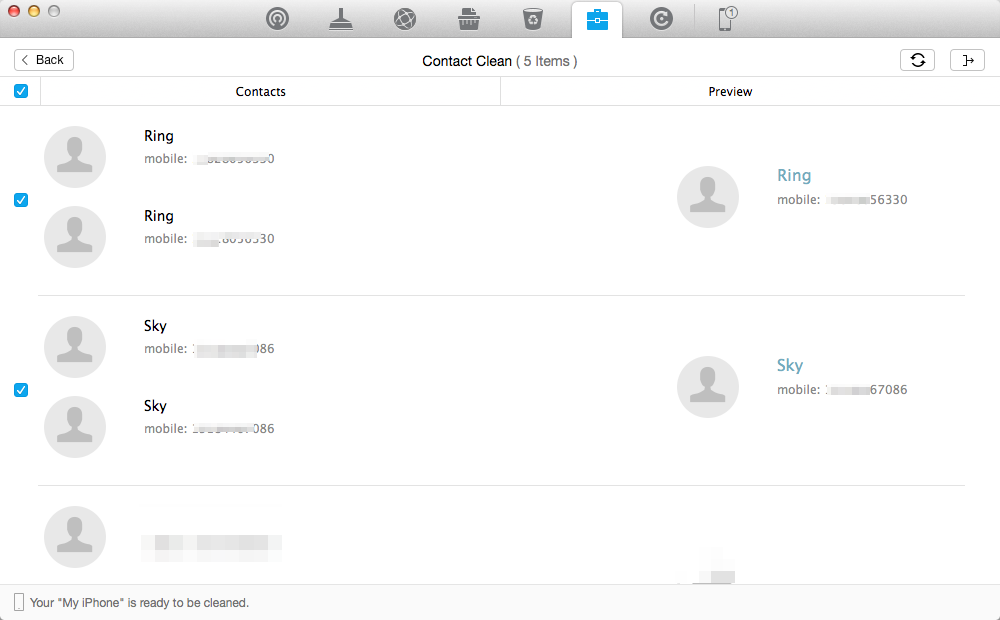Click the merged Sky preview avatar
Viewport: 1000px width, 620px height.
tap(708, 387)
